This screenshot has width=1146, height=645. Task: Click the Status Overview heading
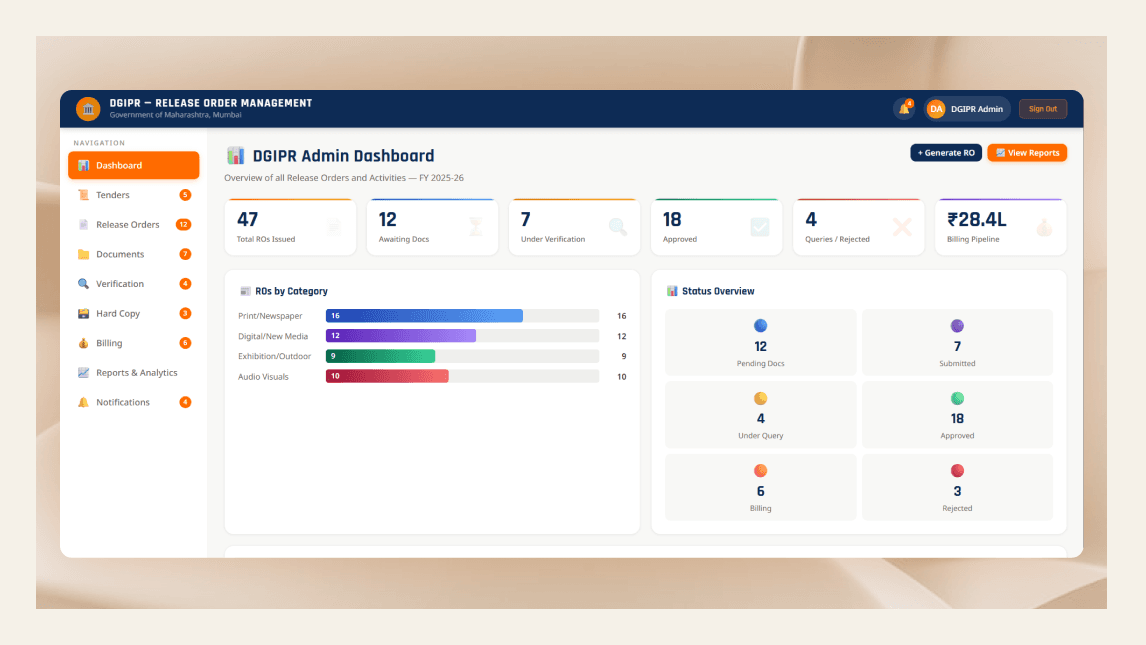(718, 291)
